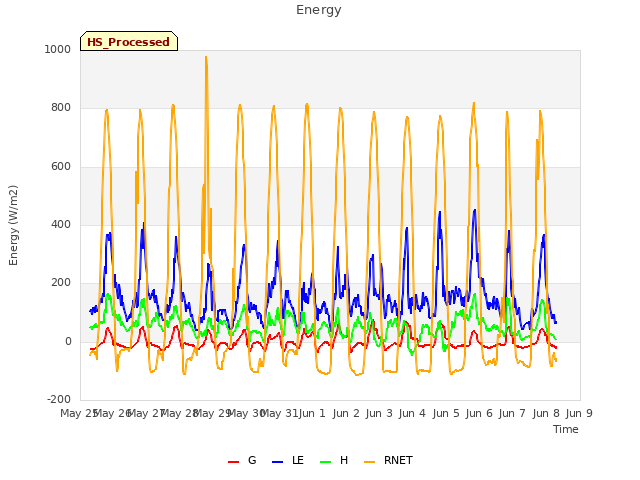Click the 800 y-axis tick label
Image resolution: width=640 pixels, height=480 pixels.
click(x=61, y=108)
